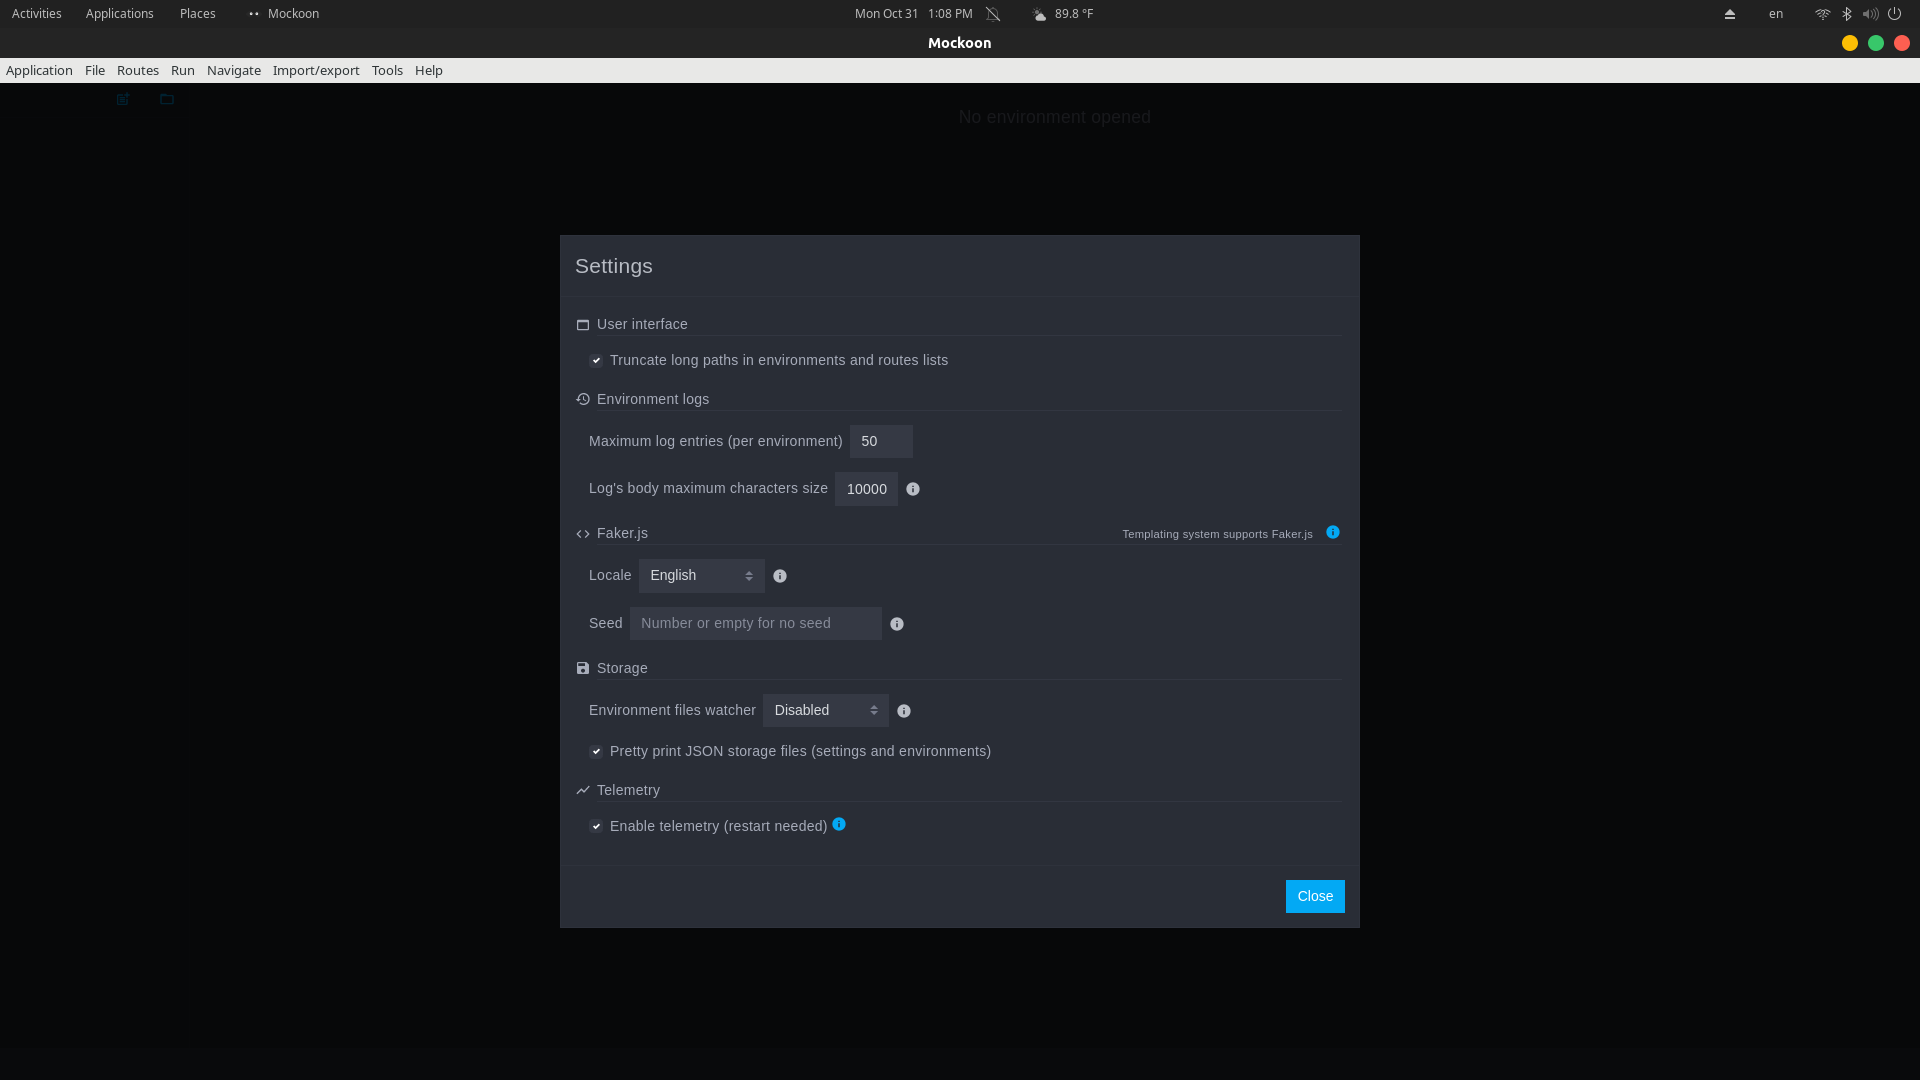This screenshot has width=1920, height=1080.
Task: Click the open environment folder icon
Action: [x=166, y=99]
